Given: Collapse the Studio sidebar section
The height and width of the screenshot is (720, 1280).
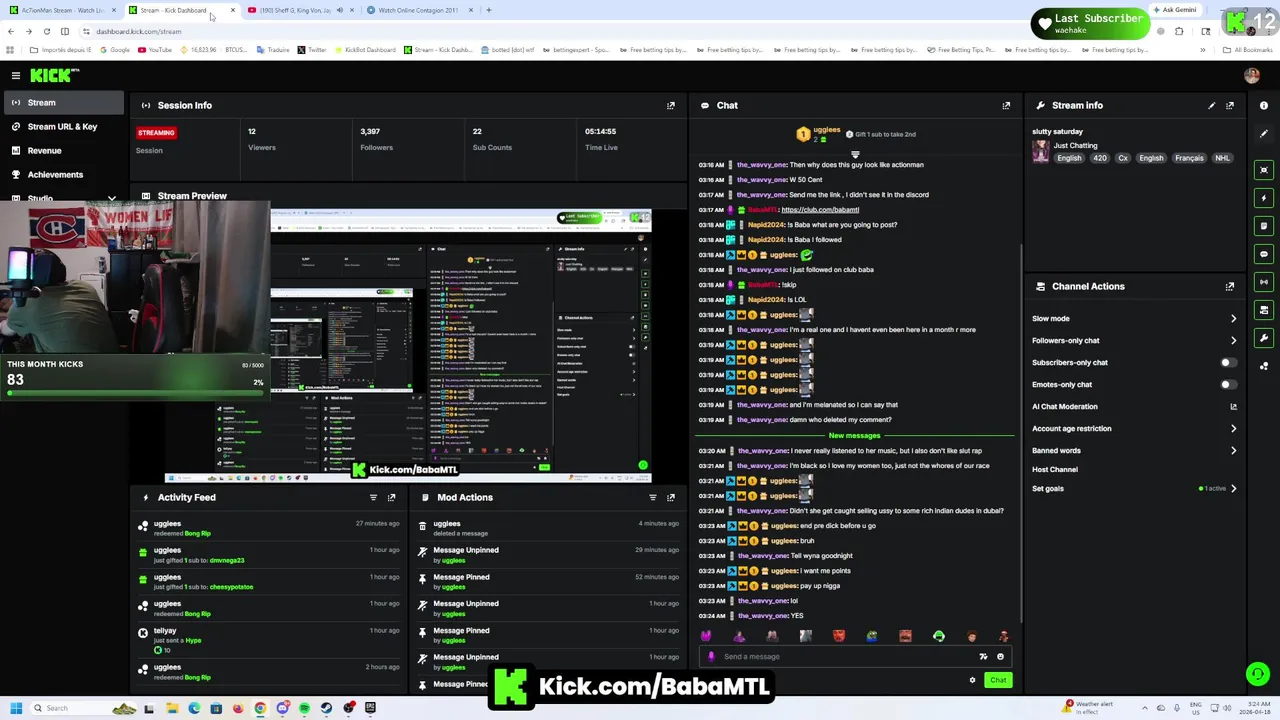Looking at the screenshot, I should 112,198.
